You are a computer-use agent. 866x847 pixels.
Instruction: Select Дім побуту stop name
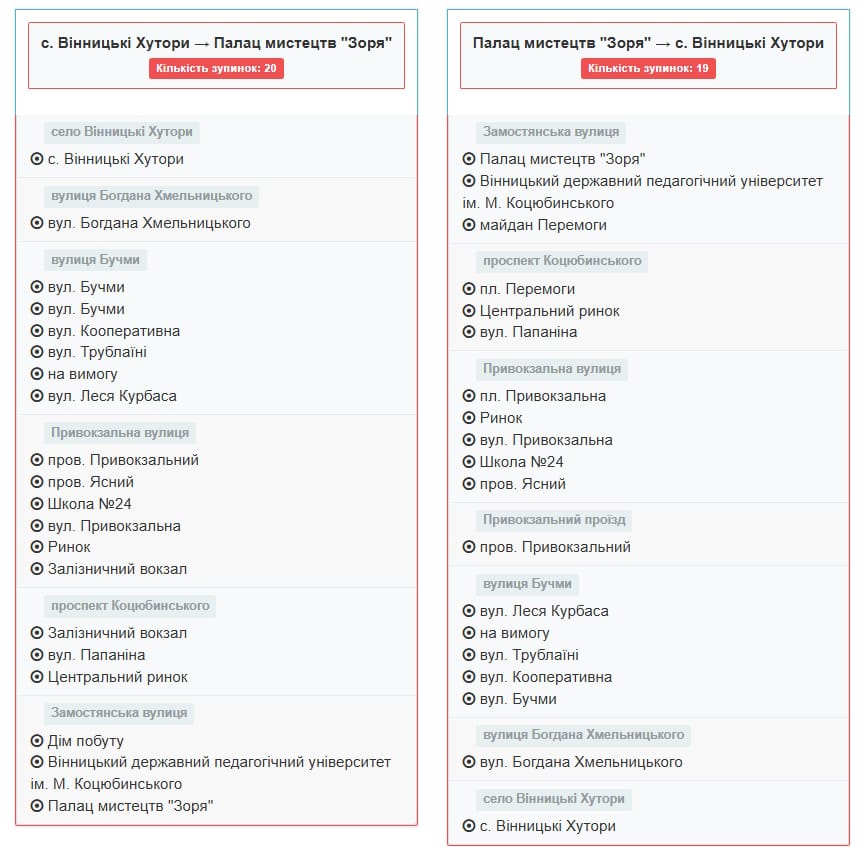coord(86,741)
